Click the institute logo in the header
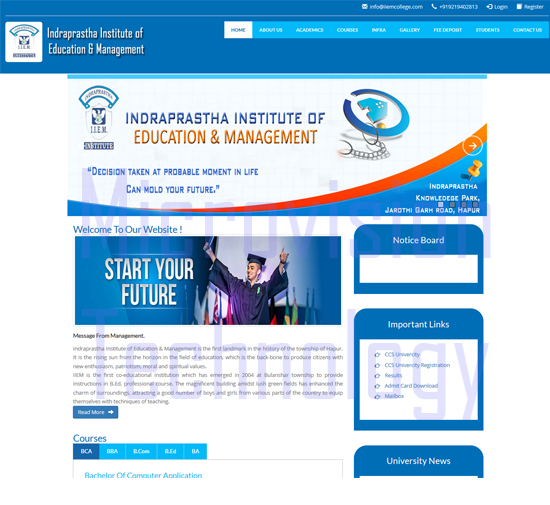 24,42
